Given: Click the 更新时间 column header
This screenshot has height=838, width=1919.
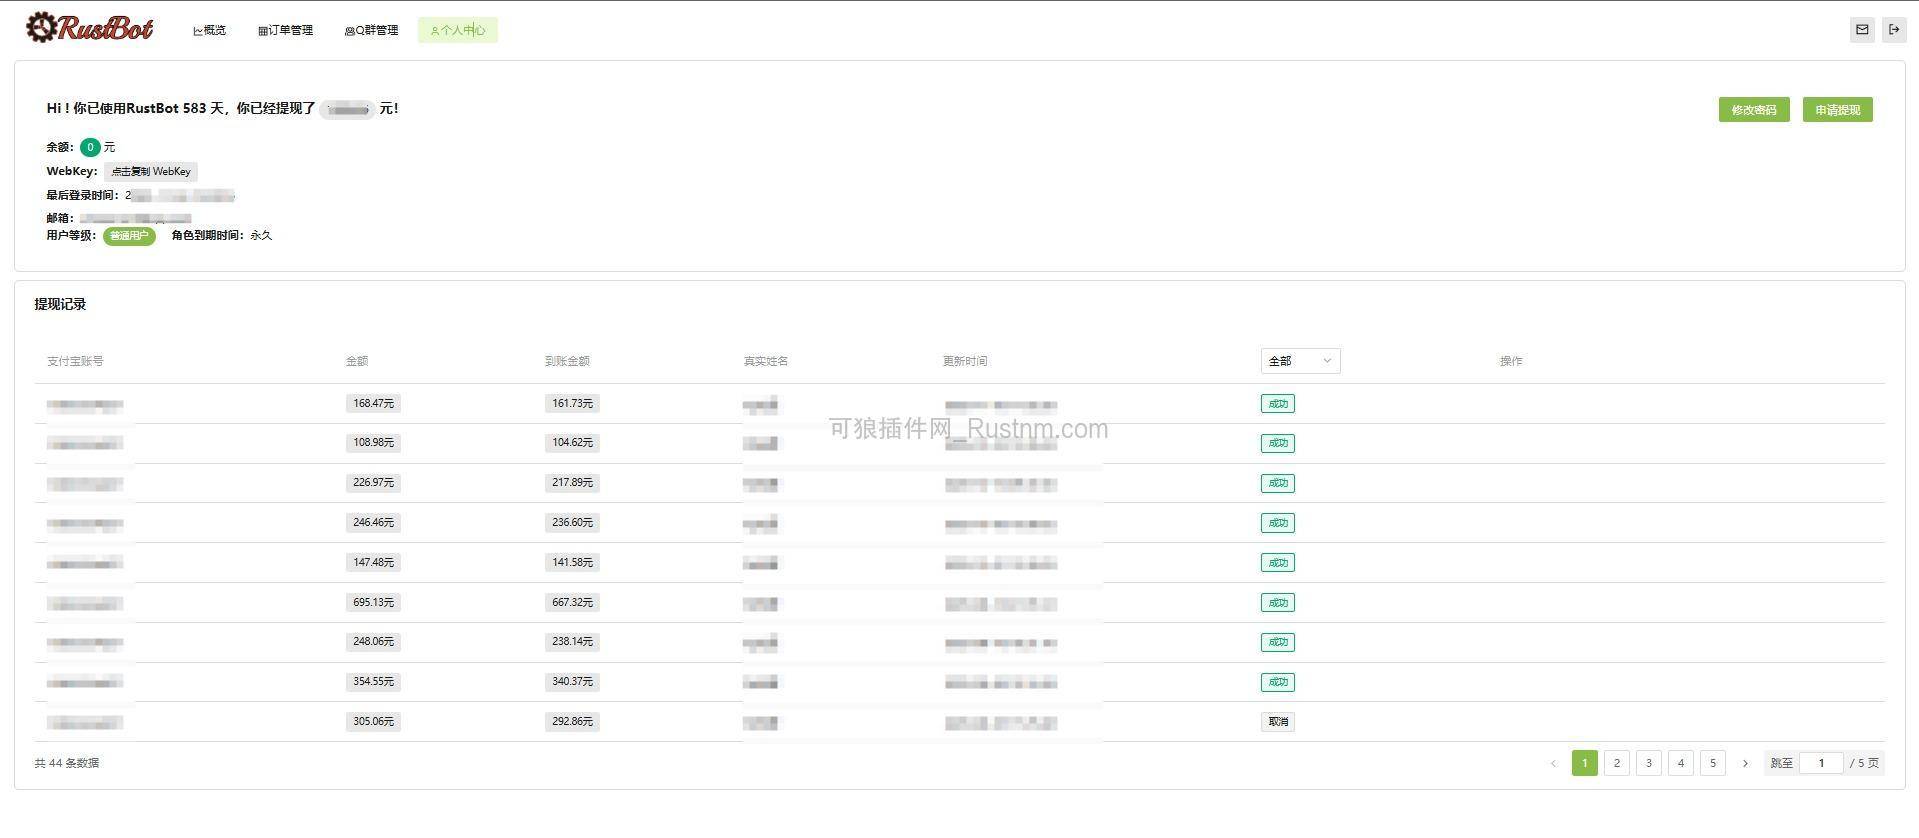Looking at the screenshot, I should click(x=965, y=361).
